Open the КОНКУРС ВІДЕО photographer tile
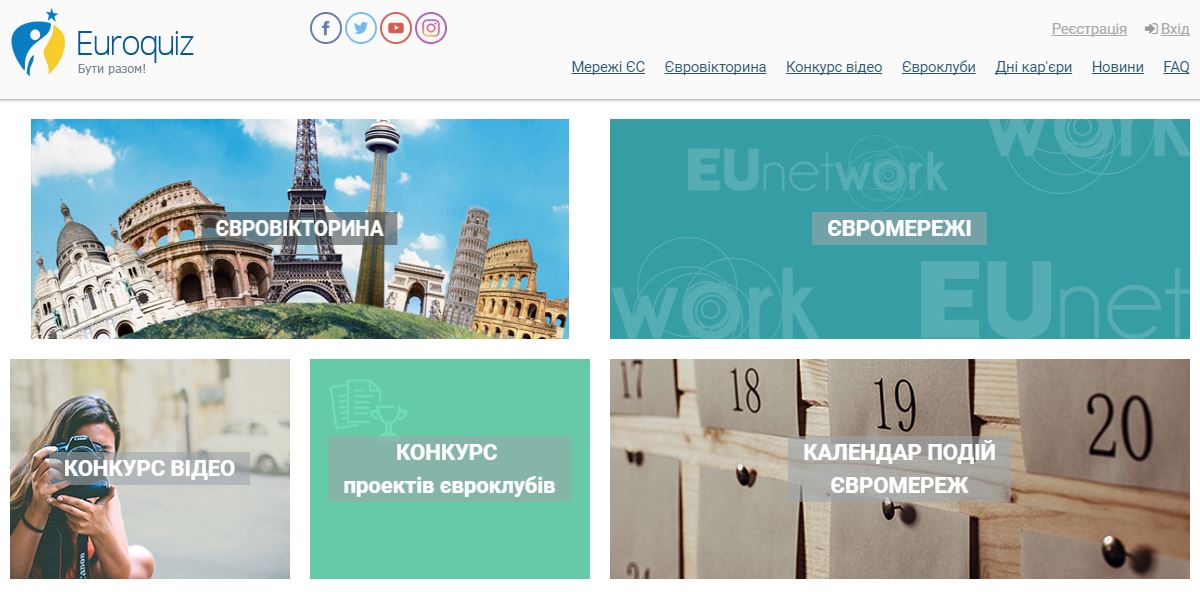The width and height of the screenshot is (1200, 592). 150,468
